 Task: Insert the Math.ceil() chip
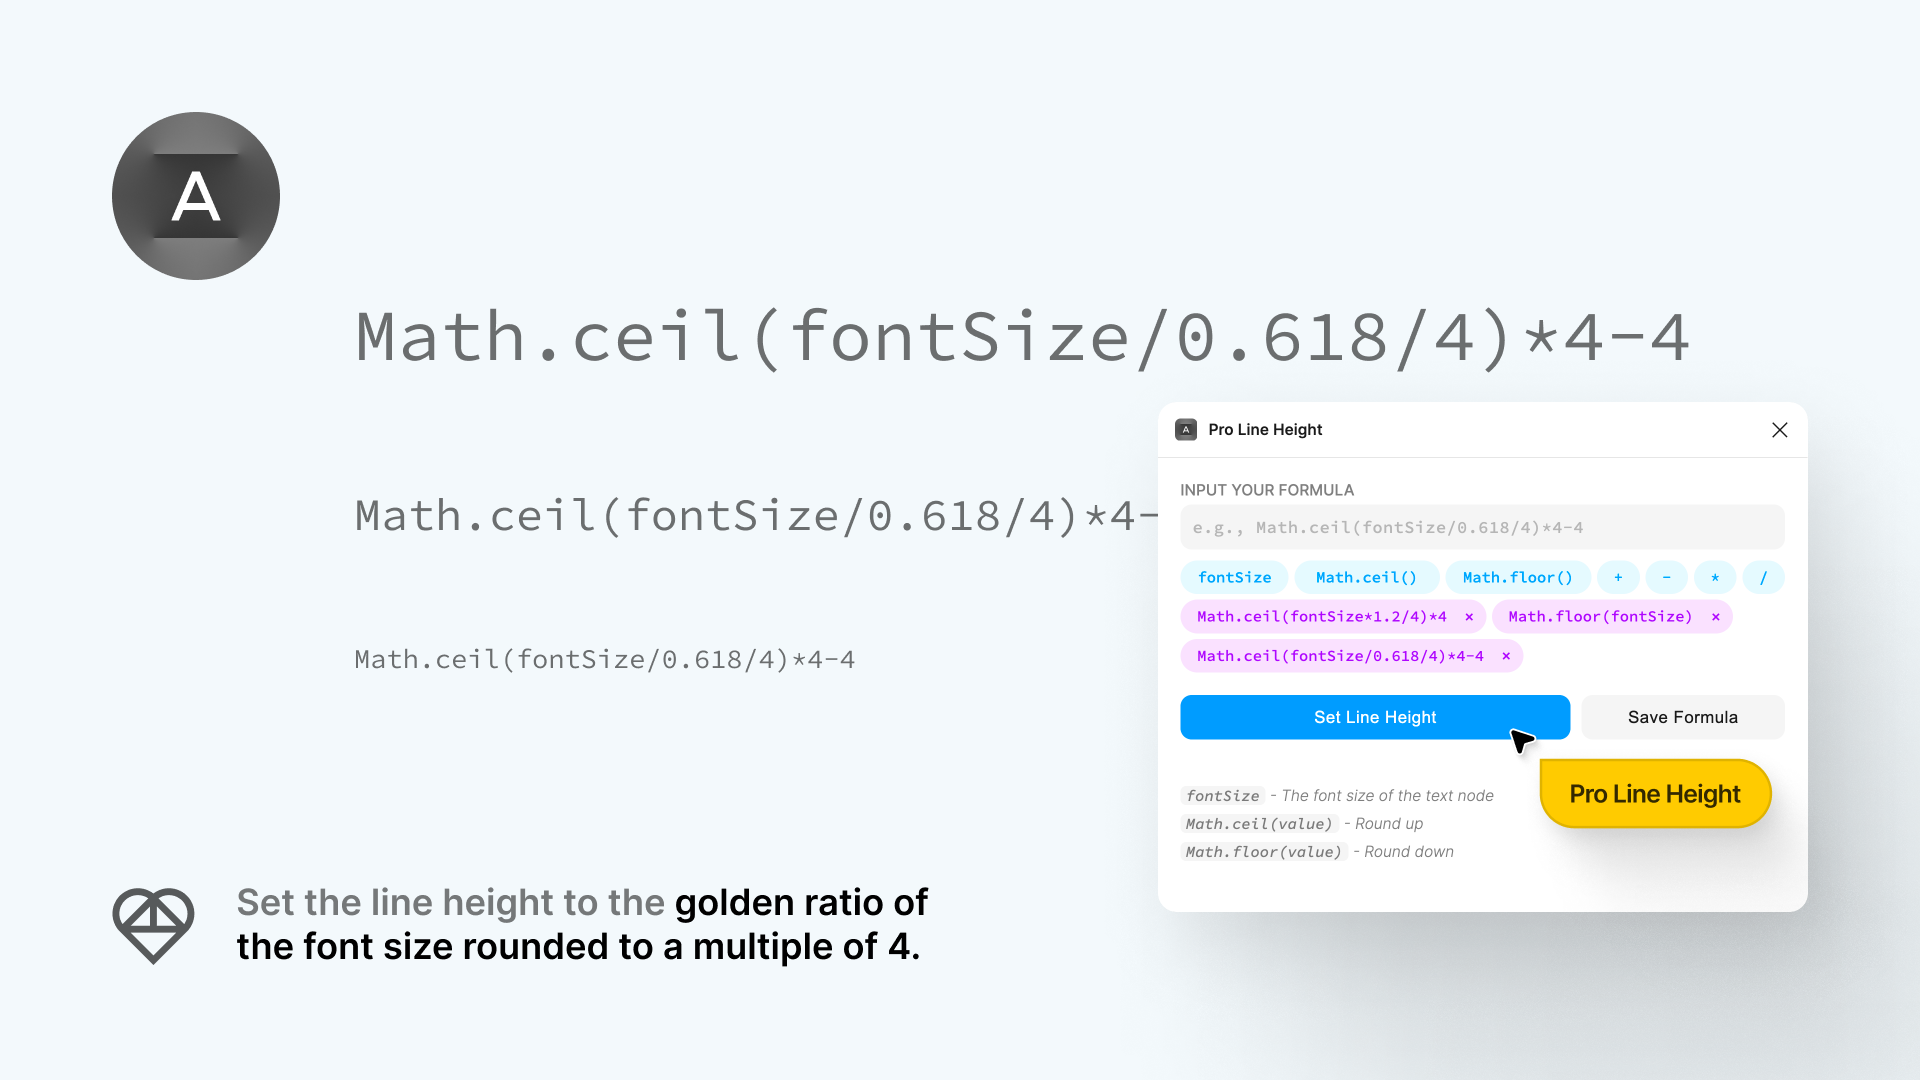(x=1366, y=578)
